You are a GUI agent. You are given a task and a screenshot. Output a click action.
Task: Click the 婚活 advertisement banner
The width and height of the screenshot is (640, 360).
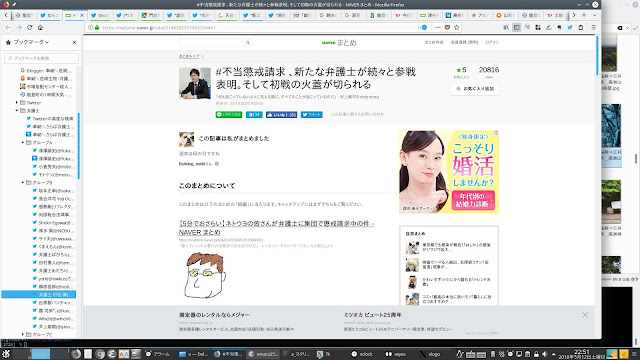tap(449, 172)
